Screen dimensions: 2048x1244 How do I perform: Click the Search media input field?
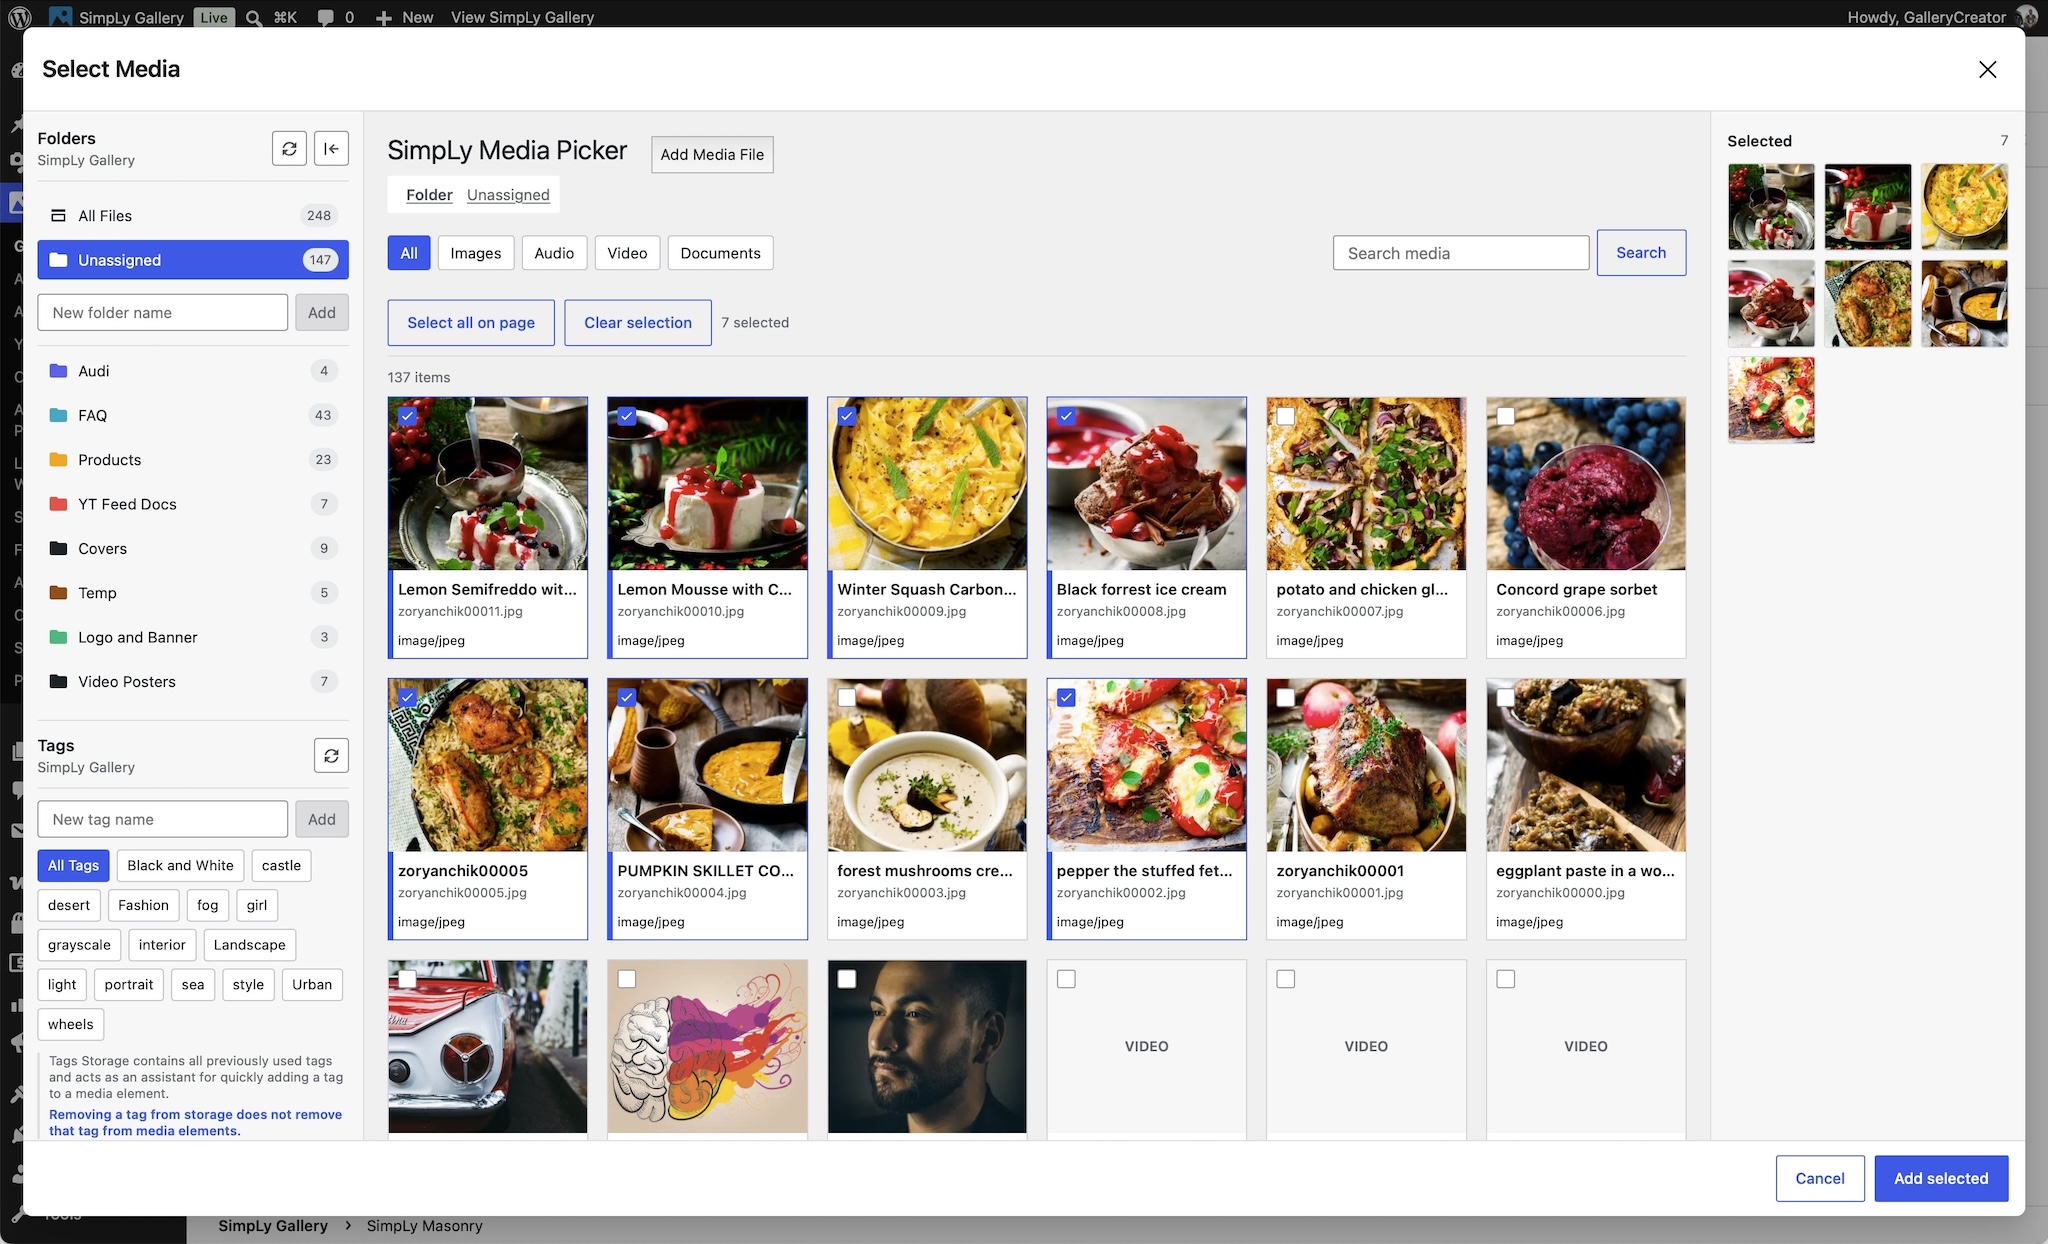tap(1460, 253)
